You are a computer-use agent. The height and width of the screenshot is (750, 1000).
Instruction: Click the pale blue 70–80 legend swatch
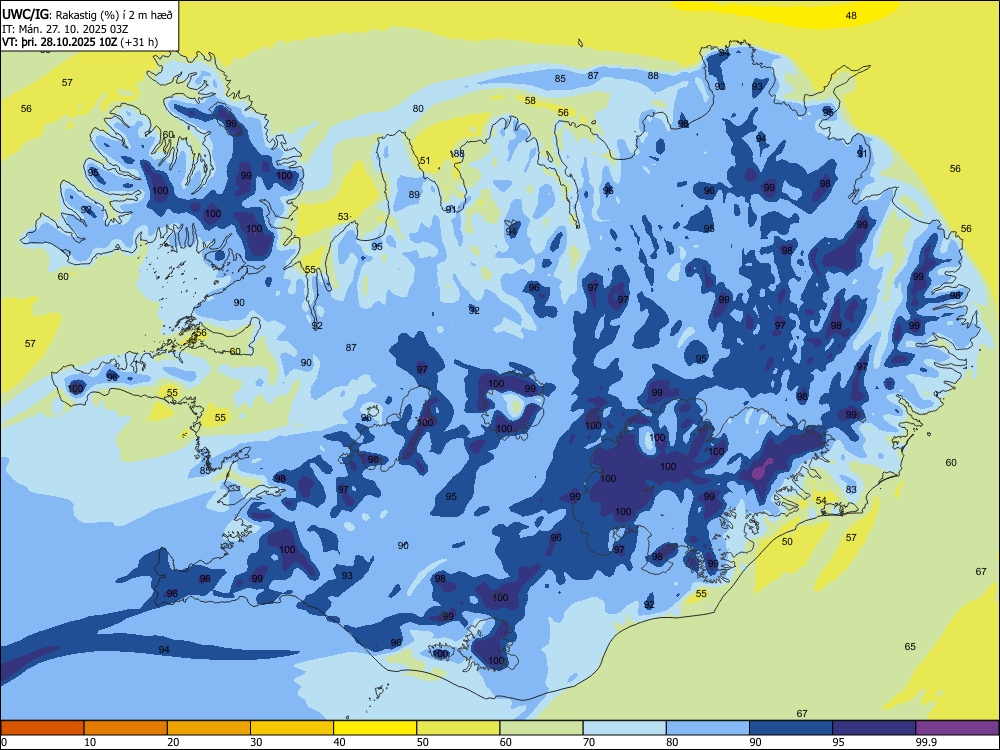coord(624,728)
